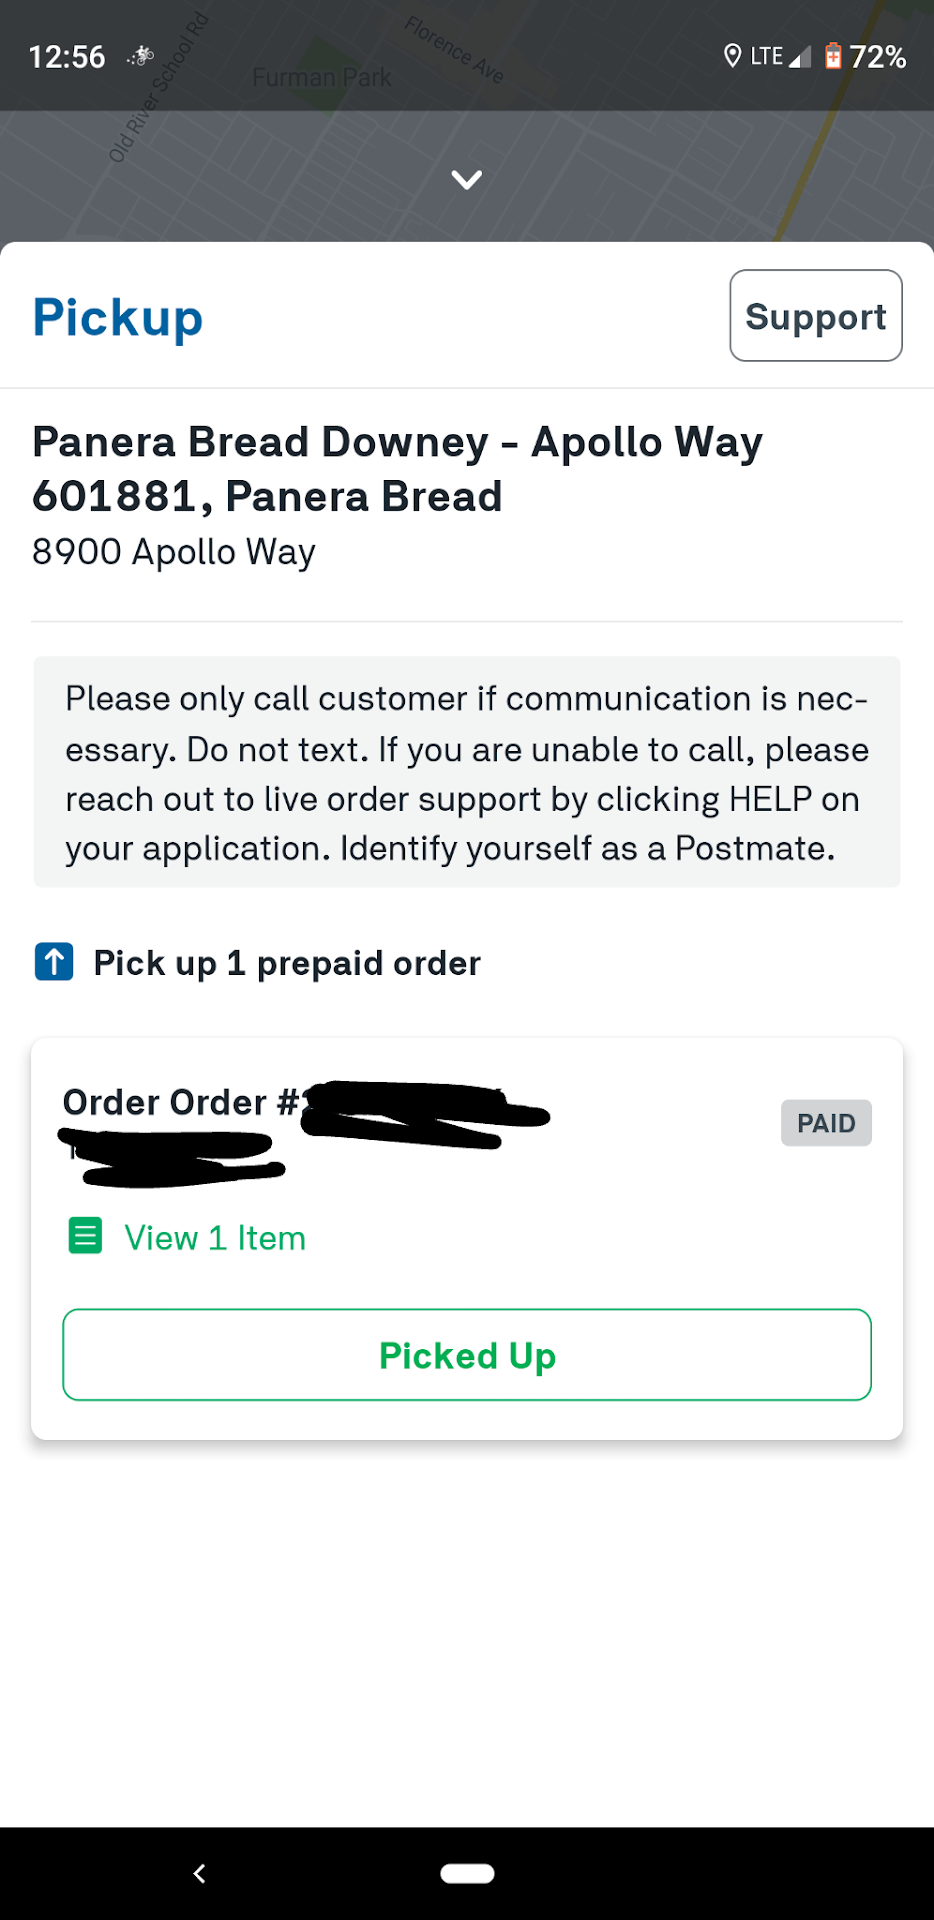Tap the clock showing 12:56

click(67, 57)
